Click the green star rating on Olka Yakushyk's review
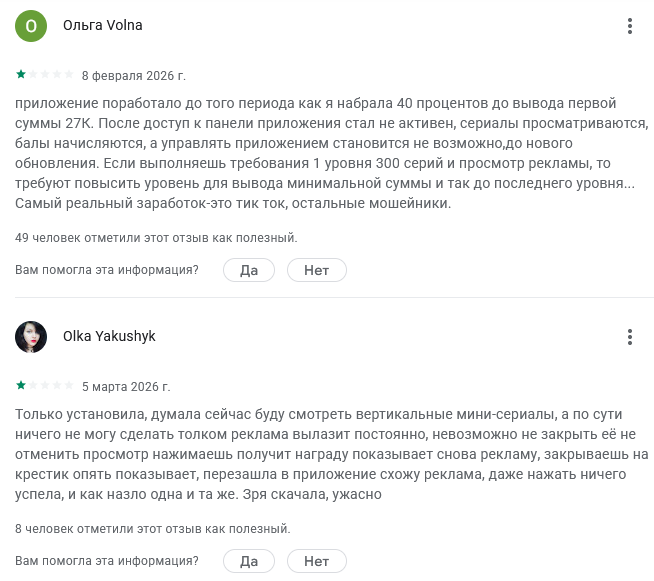This screenshot has height=581, width=654. point(21,386)
